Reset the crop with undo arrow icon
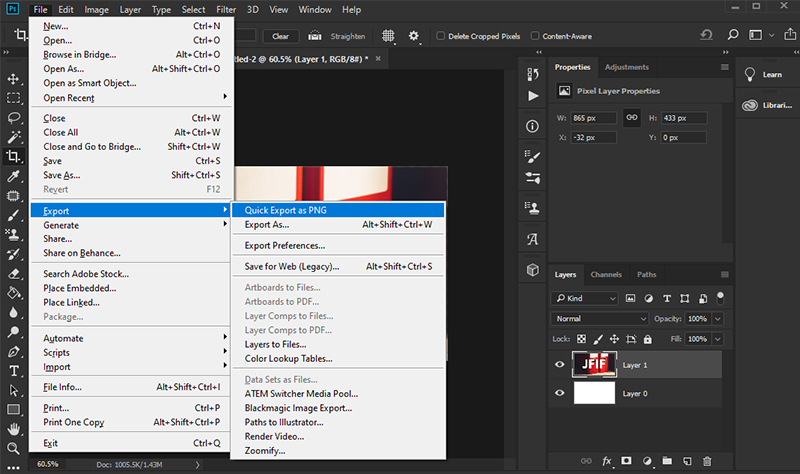 click(706, 35)
